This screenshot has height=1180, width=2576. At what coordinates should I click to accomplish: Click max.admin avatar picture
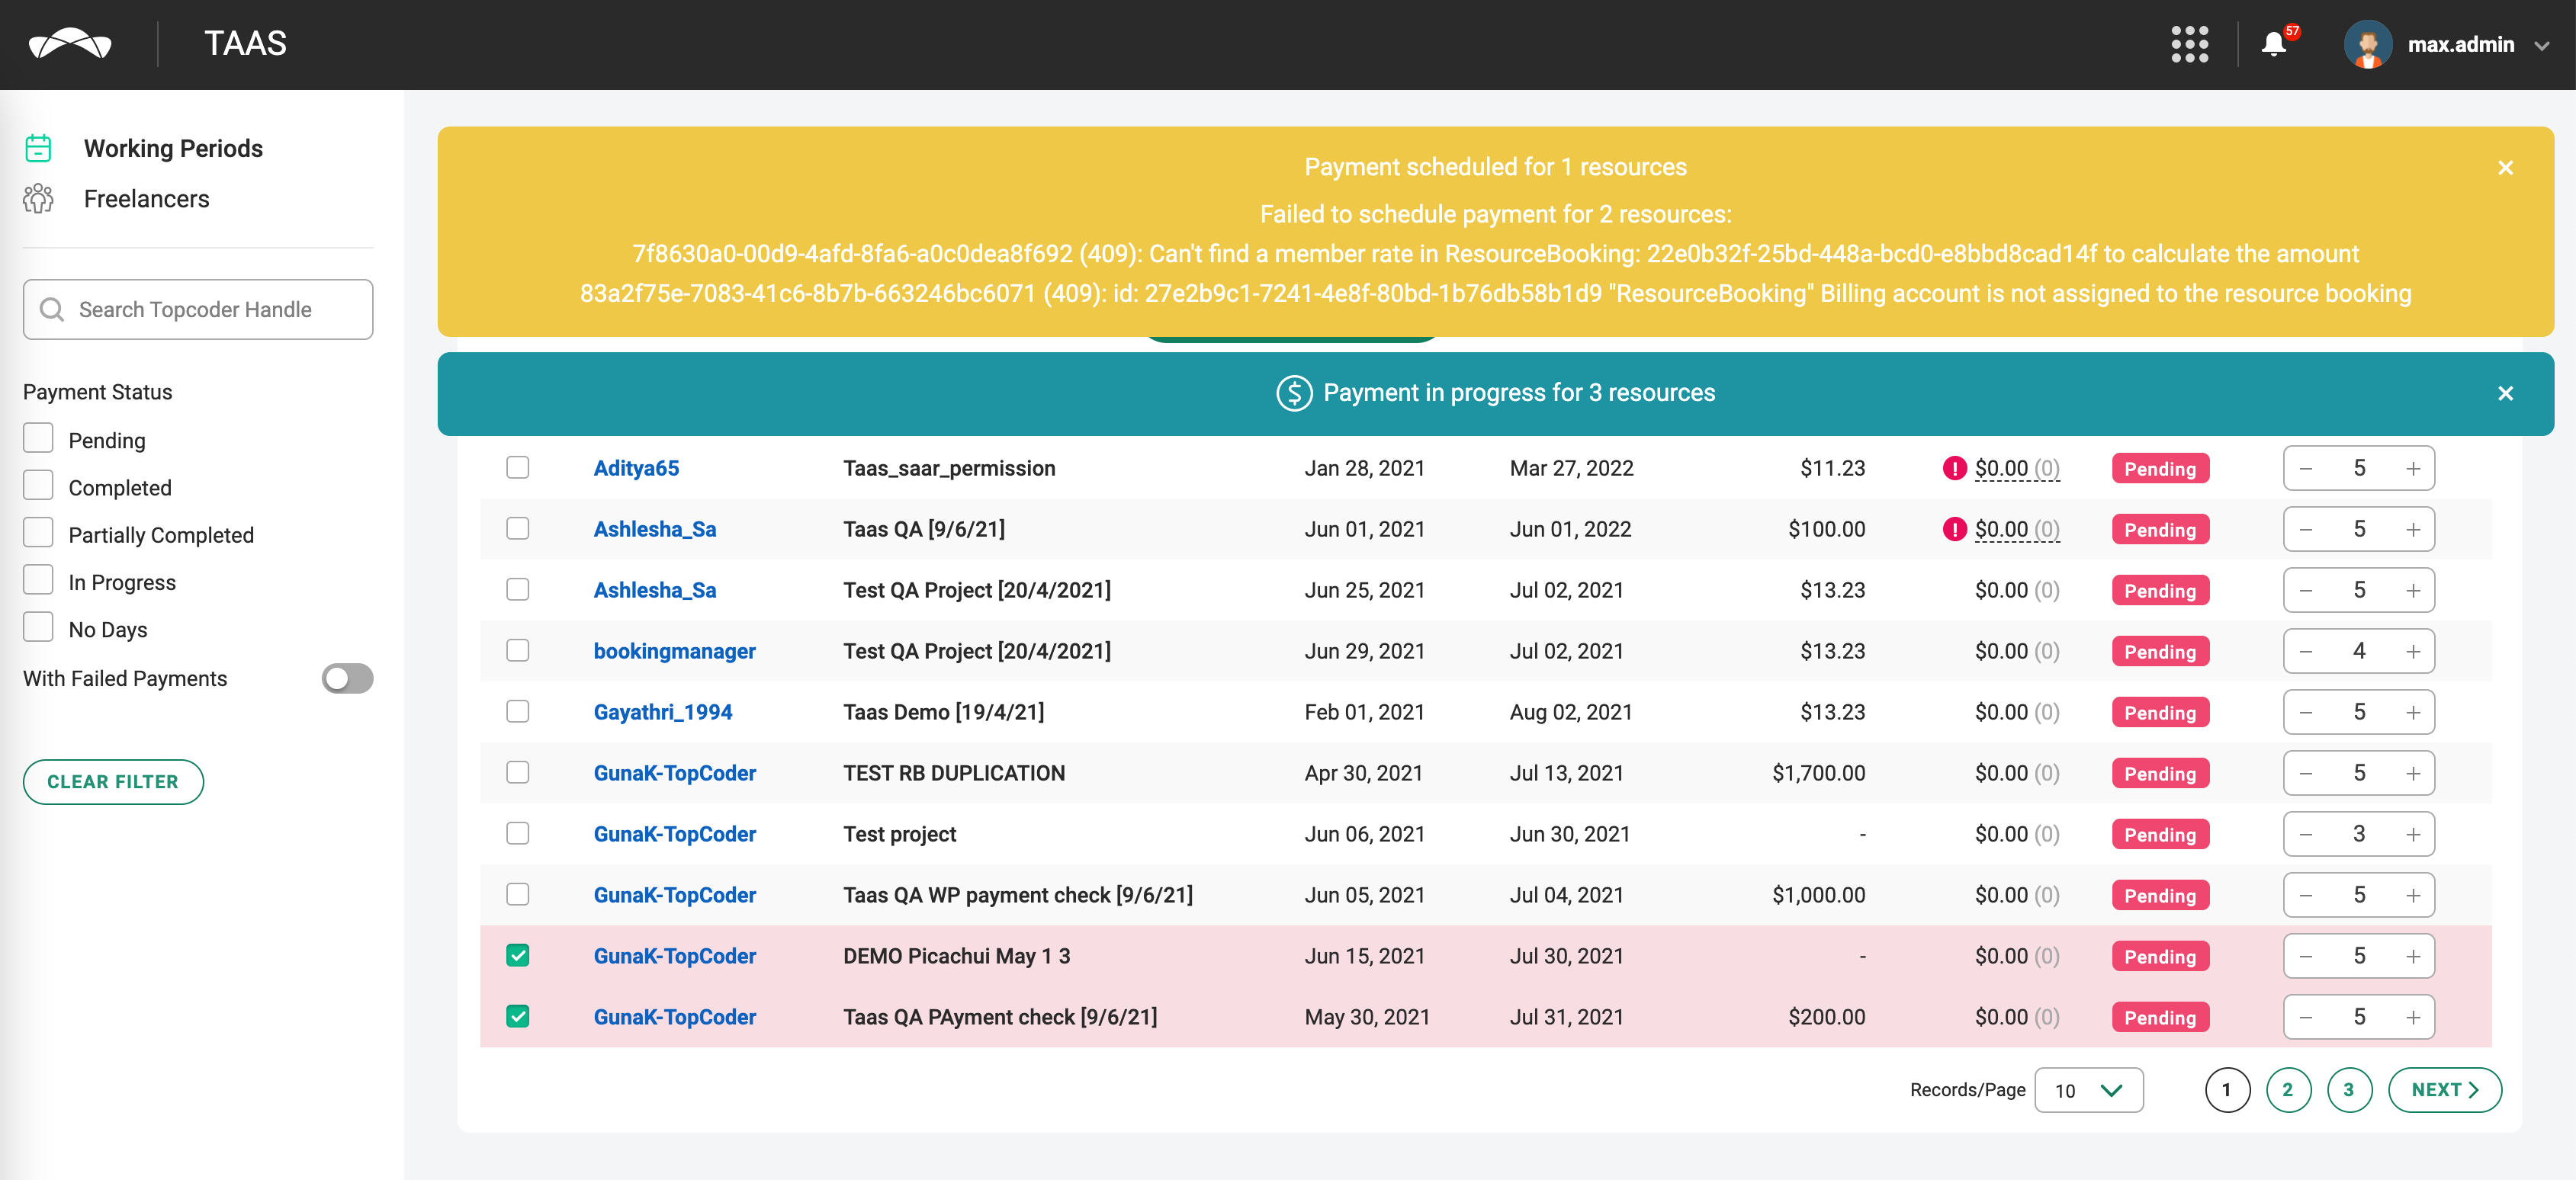pyautogui.click(x=2367, y=44)
